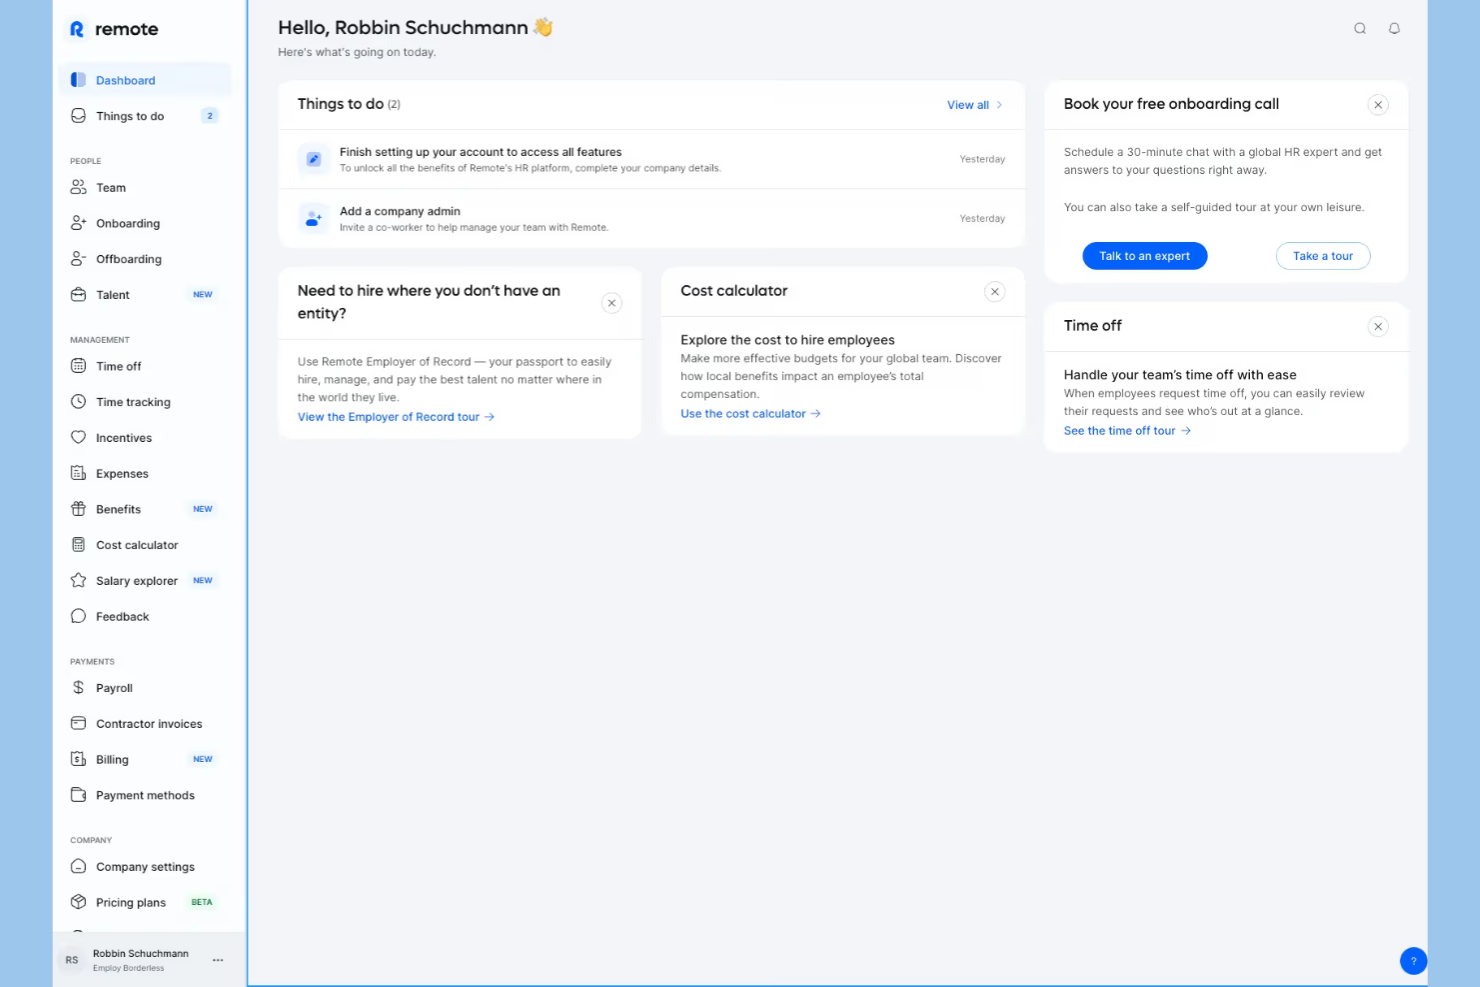Click the Team people icon
The image size is (1480, 987).
[x=78, y=187]
